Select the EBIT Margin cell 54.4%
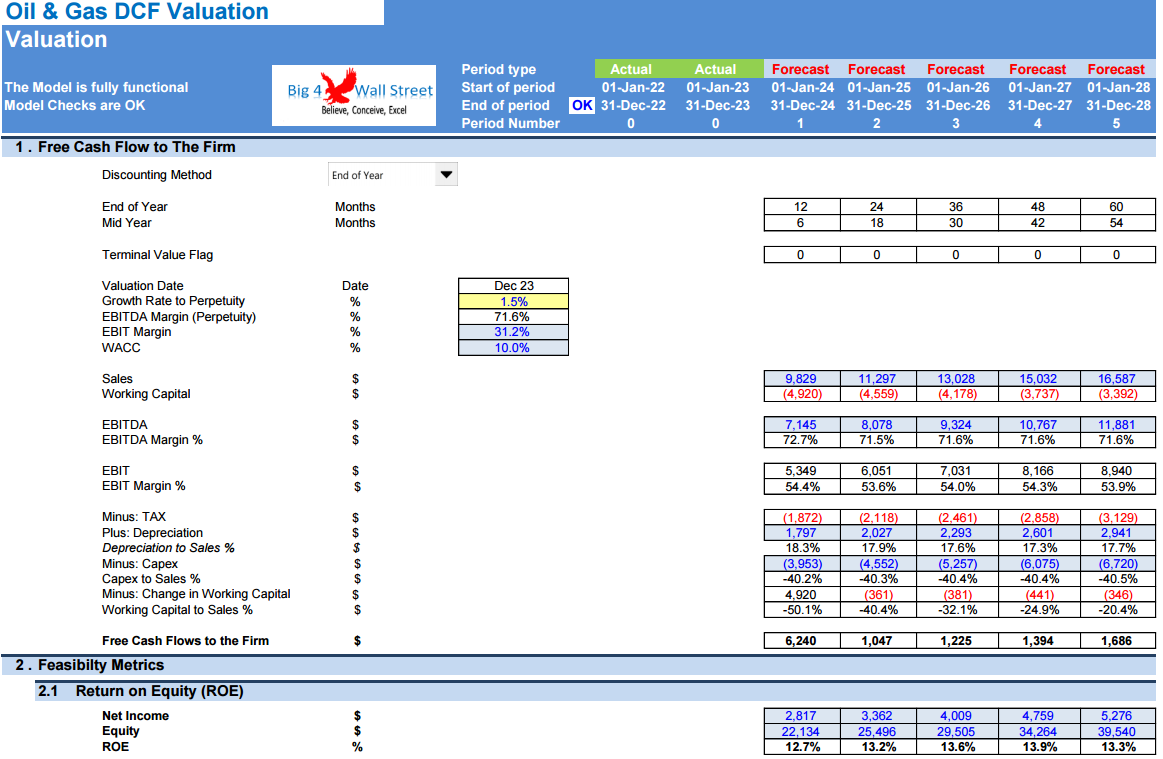 pos(802,487)
